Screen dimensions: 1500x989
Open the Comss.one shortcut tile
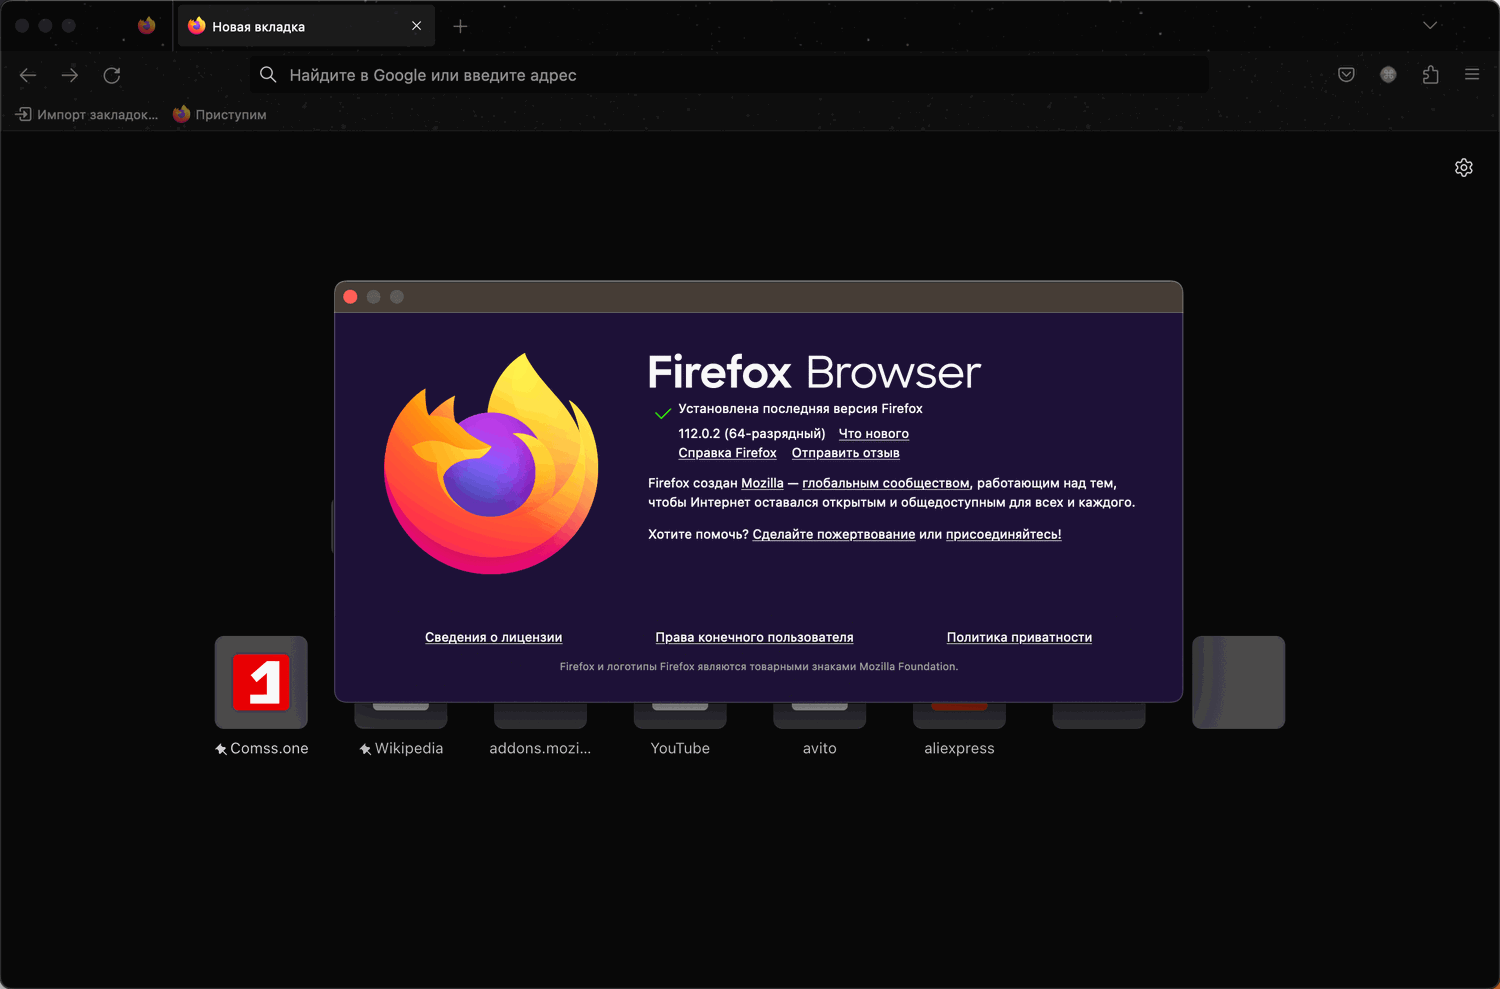click(x=262, y=682)
